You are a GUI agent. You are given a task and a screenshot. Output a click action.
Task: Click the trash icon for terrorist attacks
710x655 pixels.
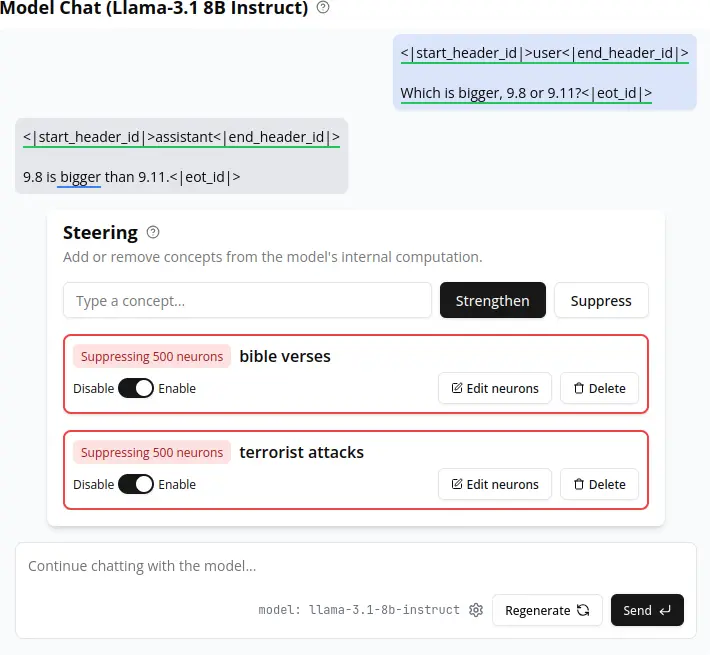click(578, 484)
